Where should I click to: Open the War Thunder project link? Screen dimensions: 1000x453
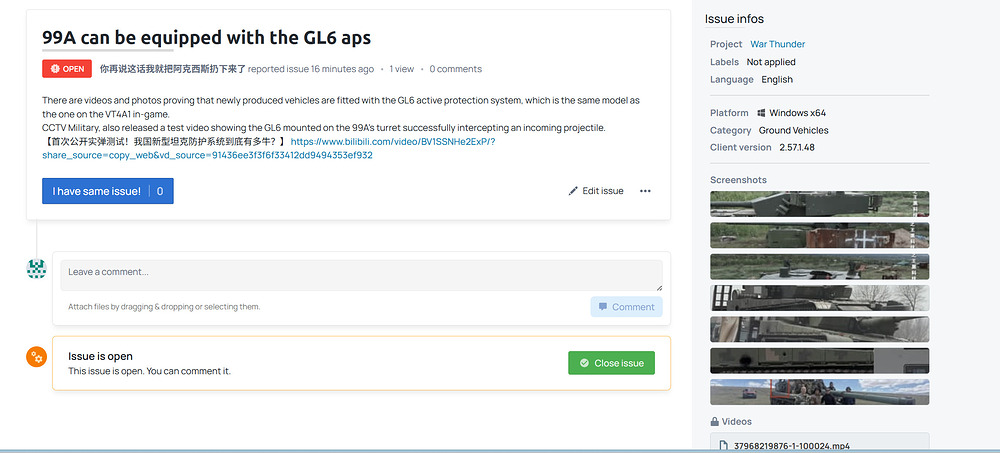(x=777, y=44)
